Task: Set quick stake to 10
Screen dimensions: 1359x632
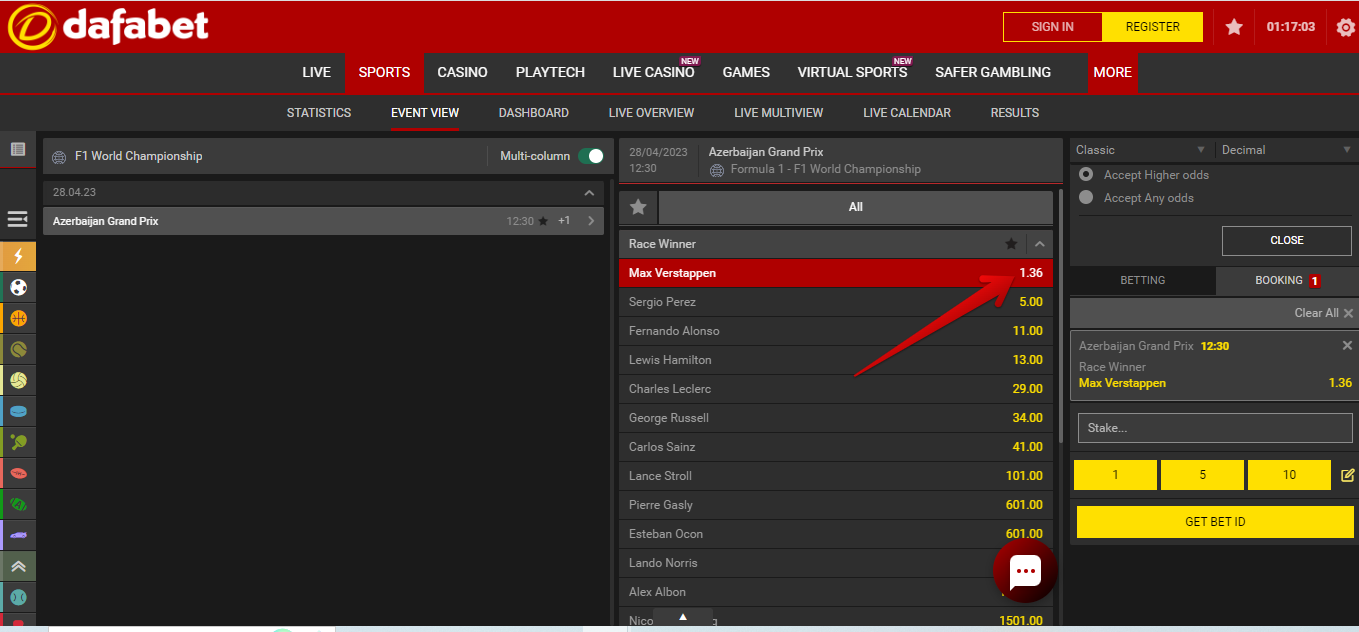Action: tap(1289, 475)
